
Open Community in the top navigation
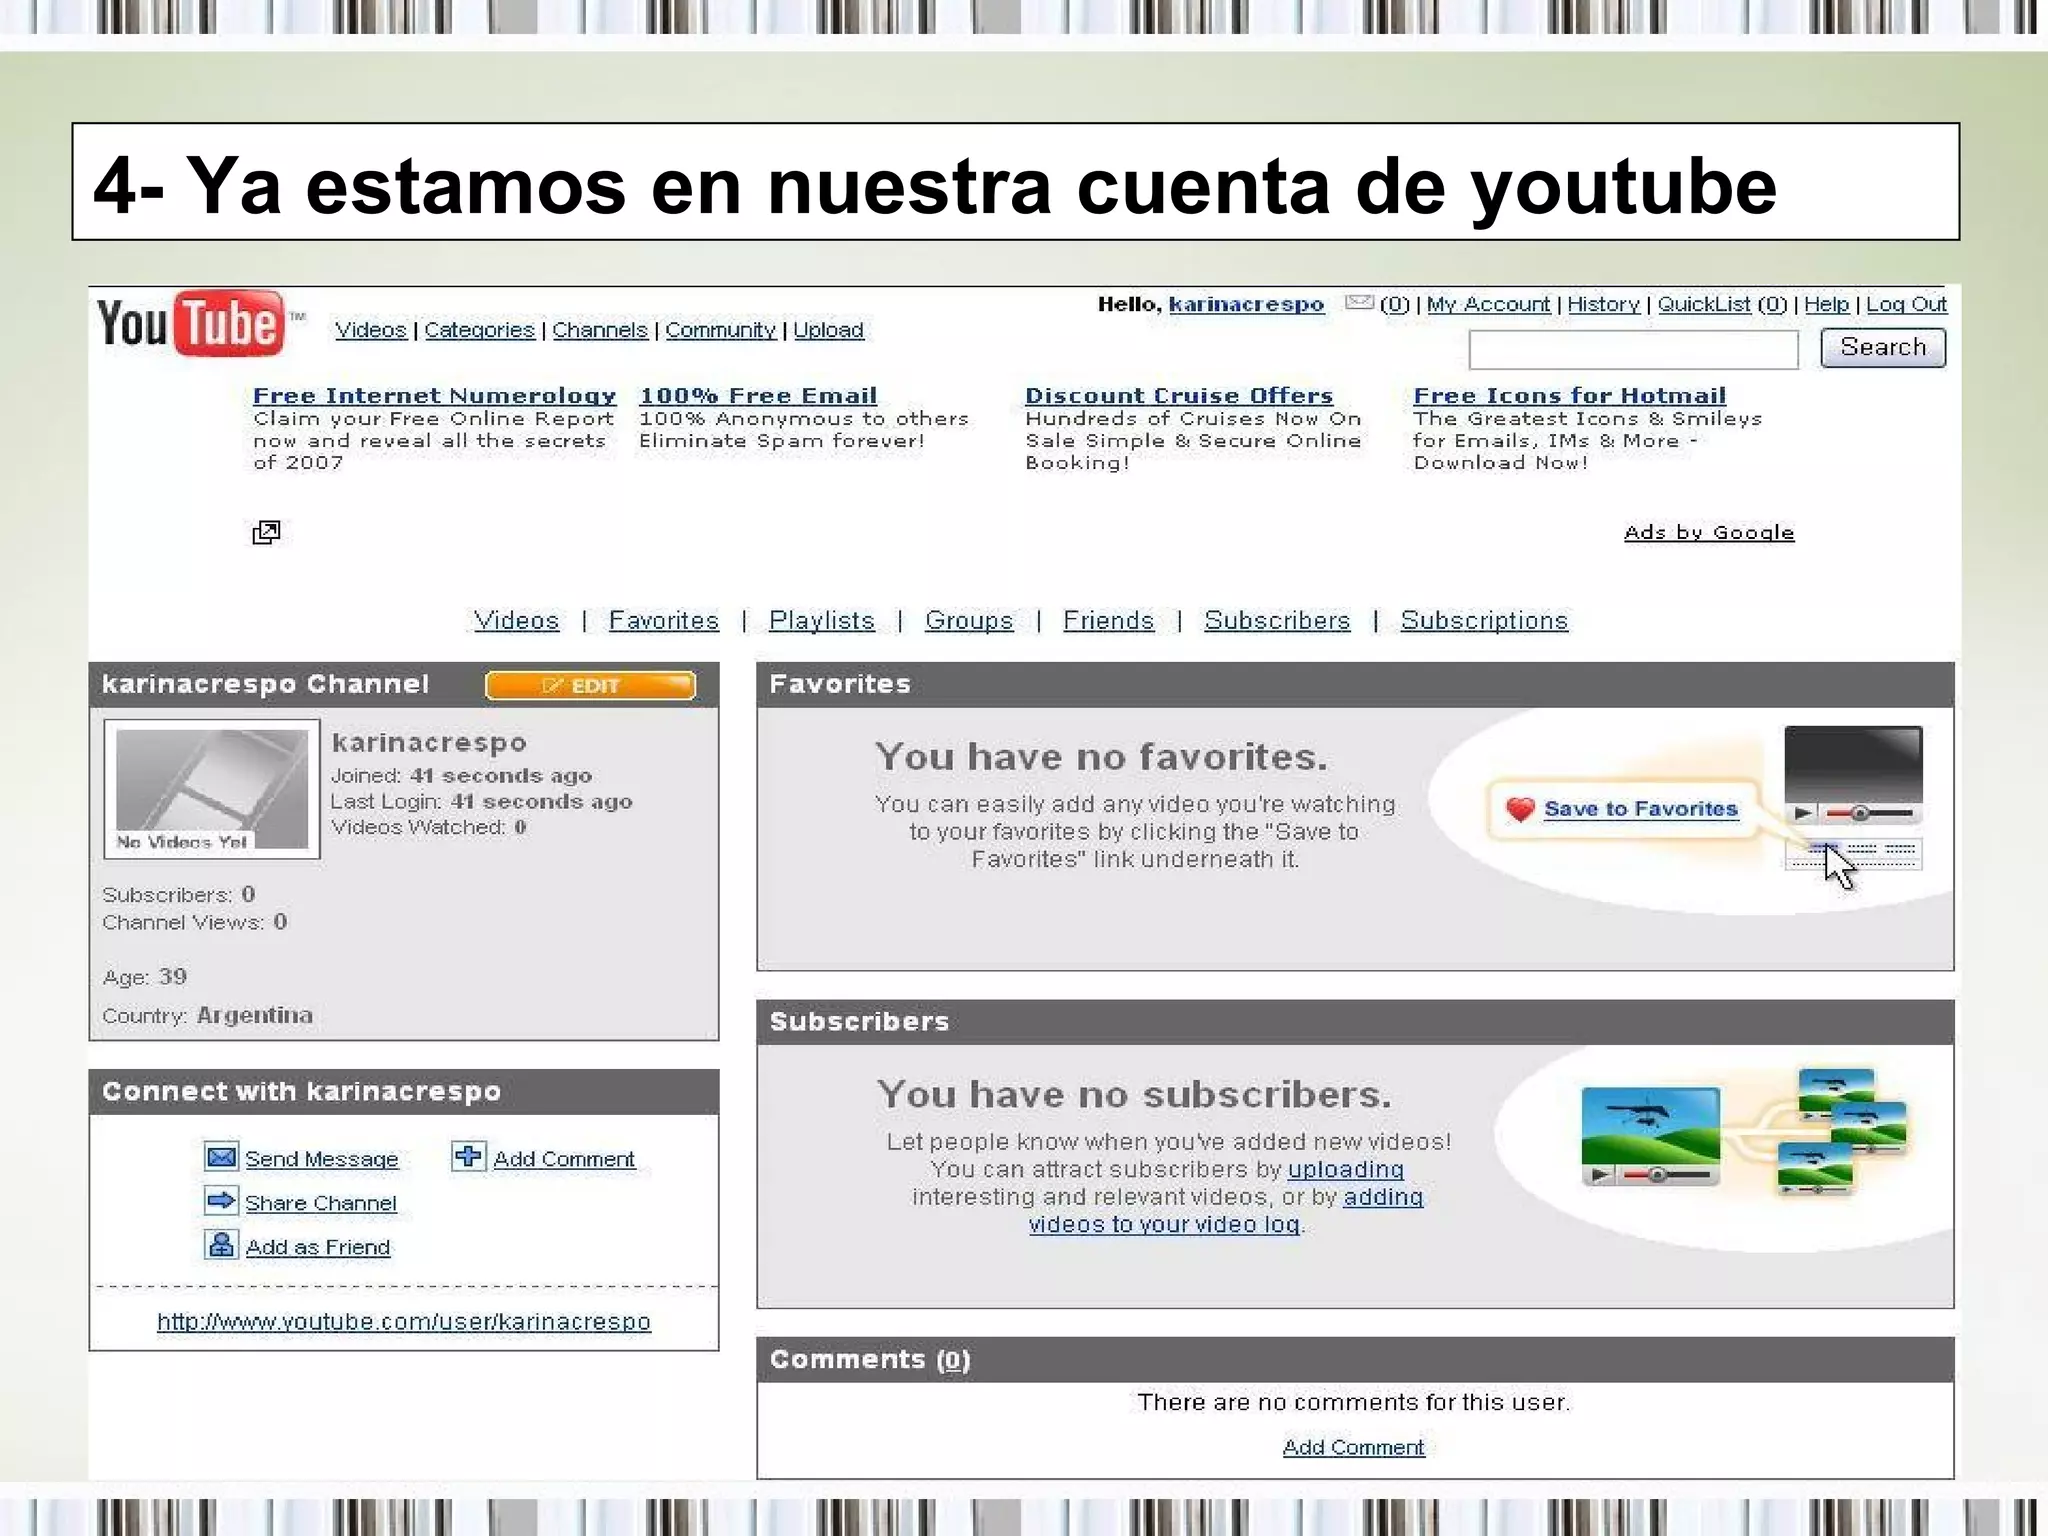720,330
